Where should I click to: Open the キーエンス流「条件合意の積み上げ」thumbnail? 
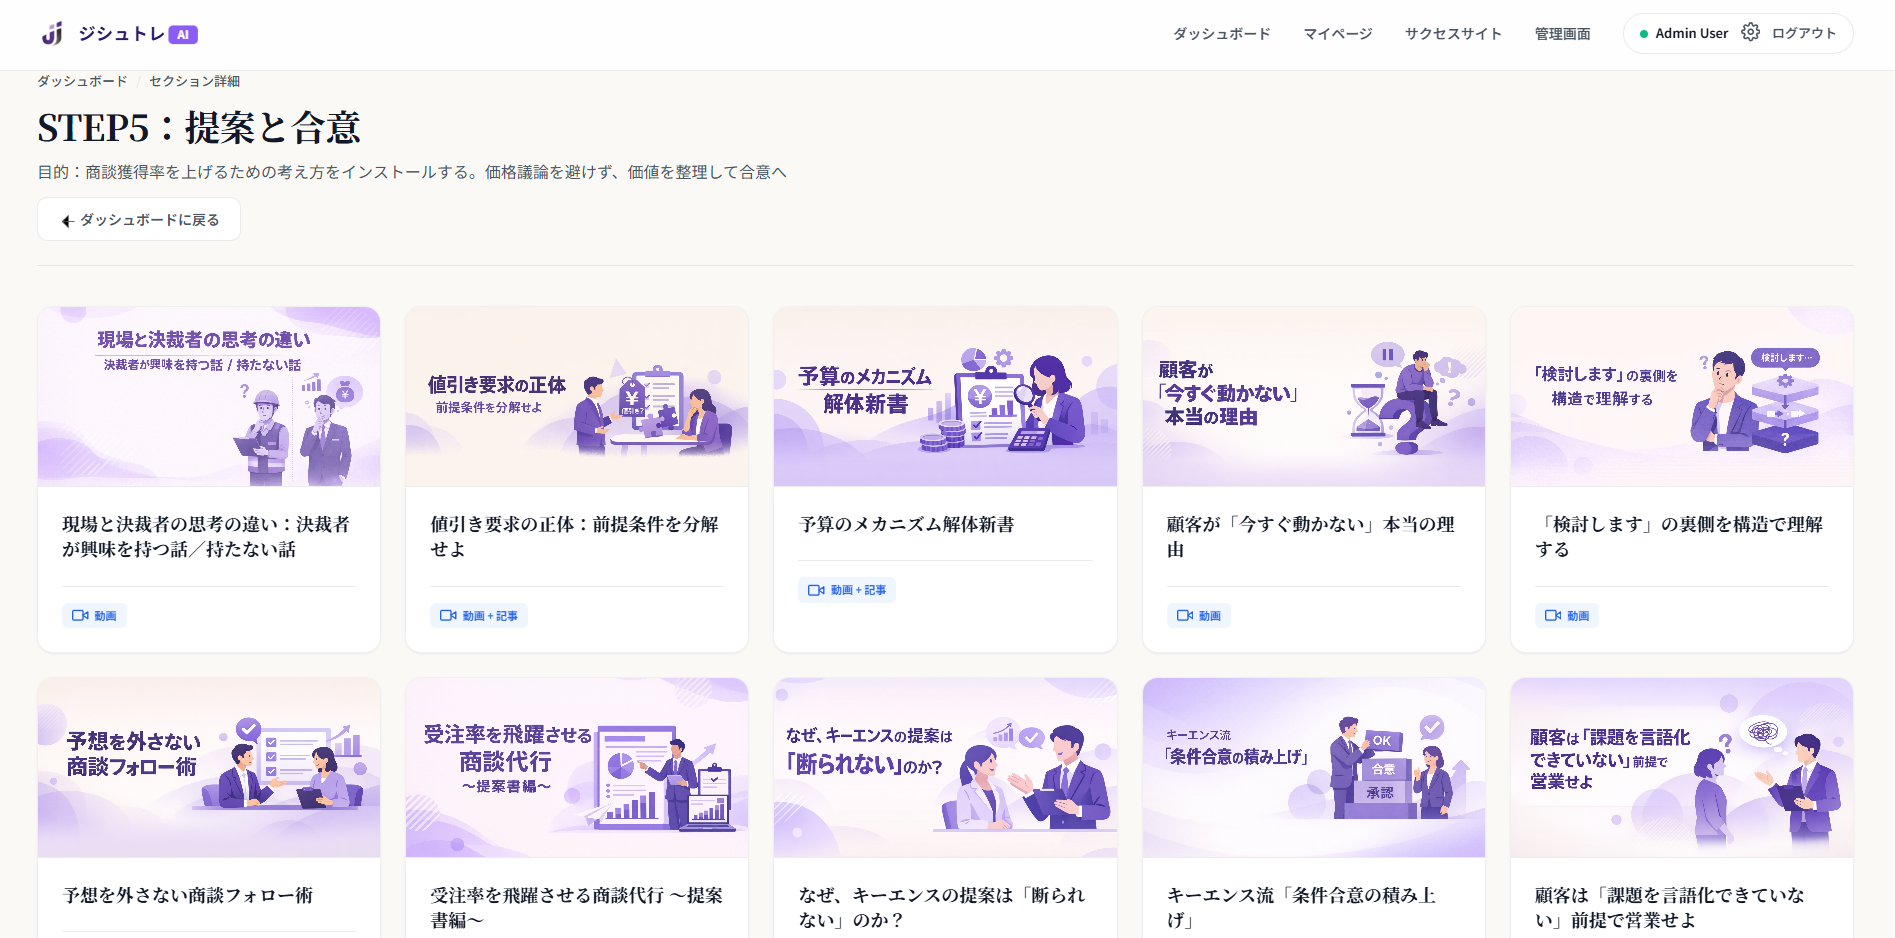(x=1313, y=767)
